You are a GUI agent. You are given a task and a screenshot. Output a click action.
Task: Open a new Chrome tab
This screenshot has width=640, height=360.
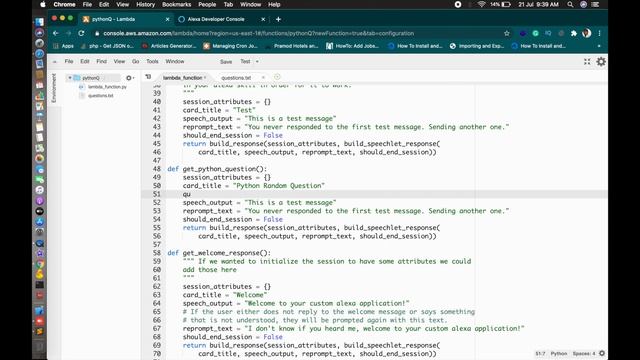[278, 19]
